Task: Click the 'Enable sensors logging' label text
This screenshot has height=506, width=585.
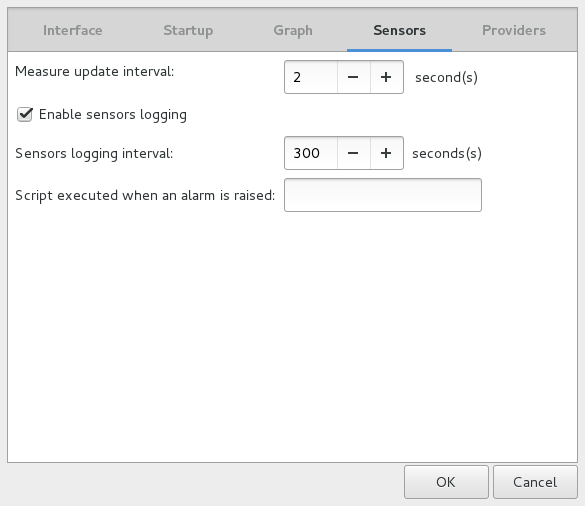Action: [x=113, y=115]
